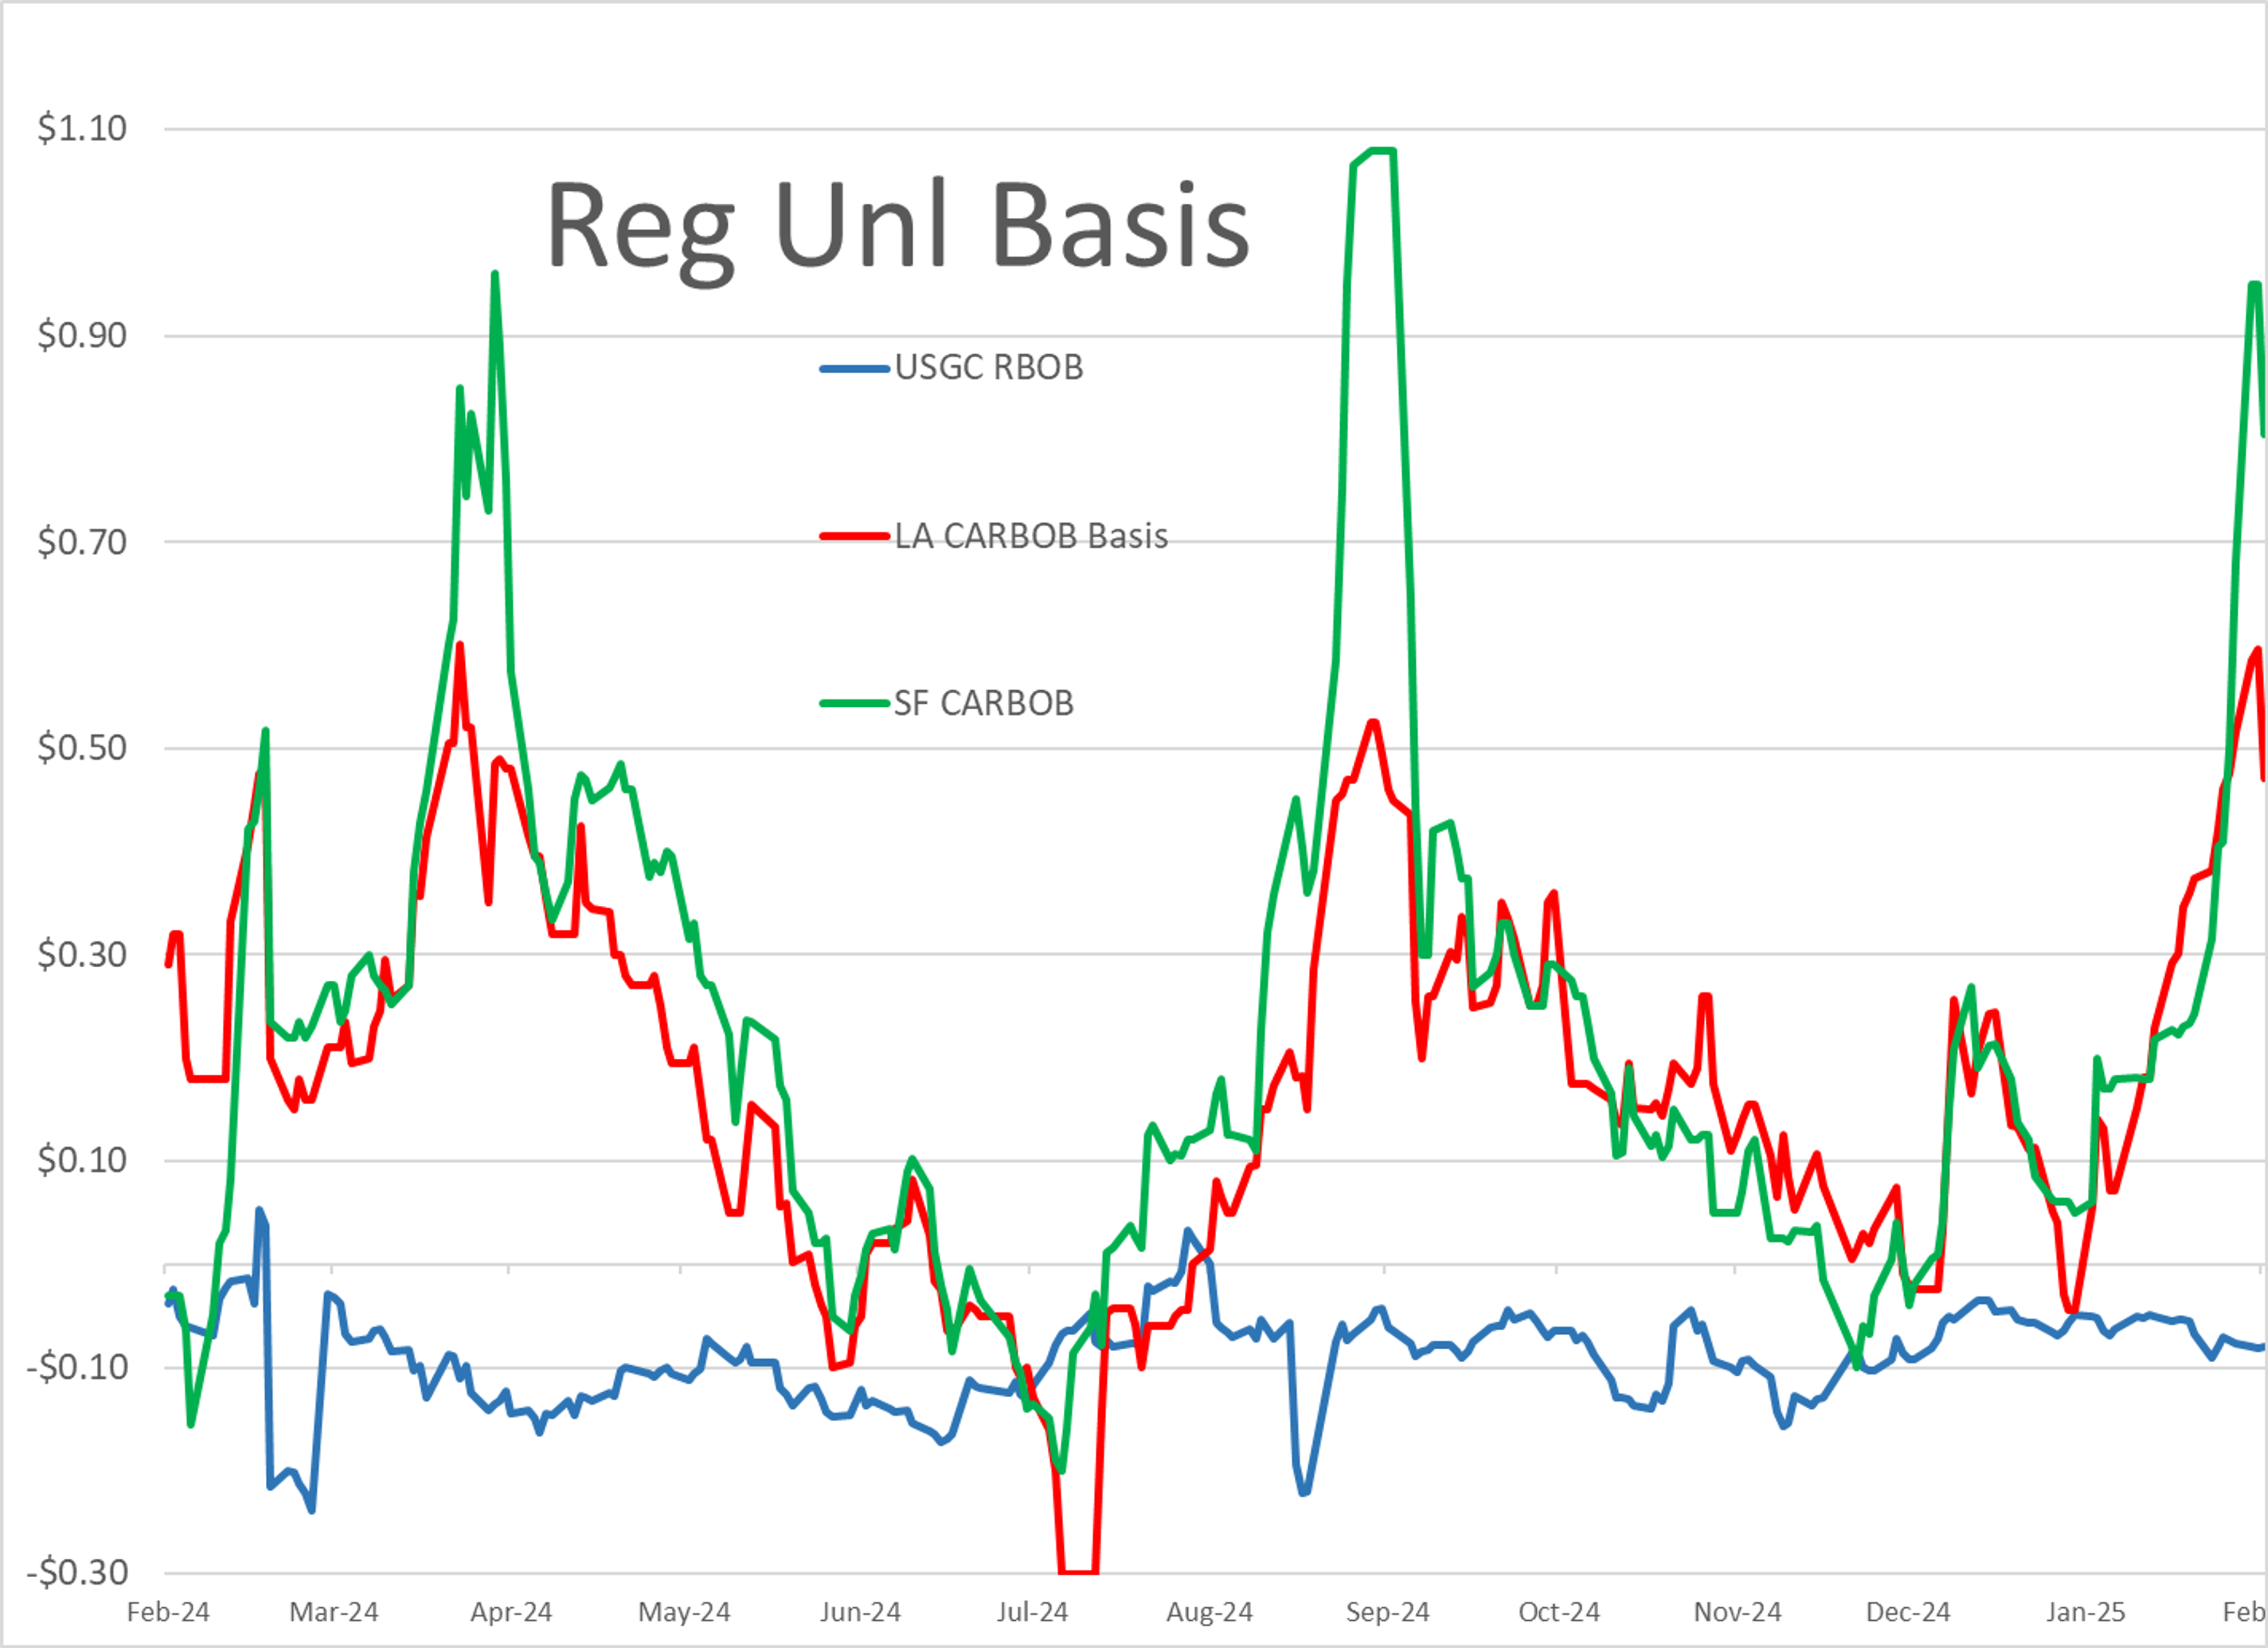This screenshot has height=1648, width=2268.
Task: Click the Jul-24 x-axis label
Action: point(1032,1612)
